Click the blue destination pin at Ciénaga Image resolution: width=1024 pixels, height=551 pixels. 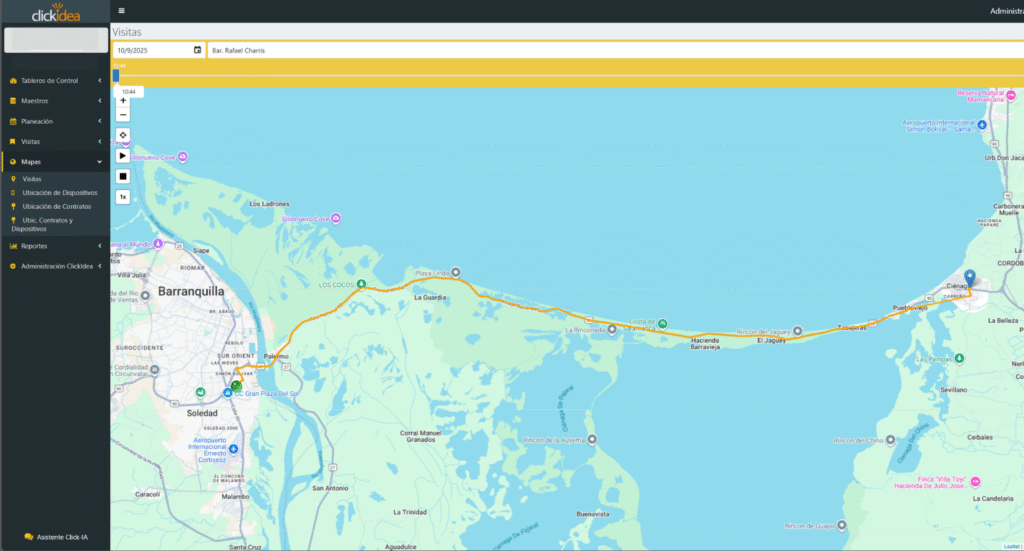click(x=968, y=277)
